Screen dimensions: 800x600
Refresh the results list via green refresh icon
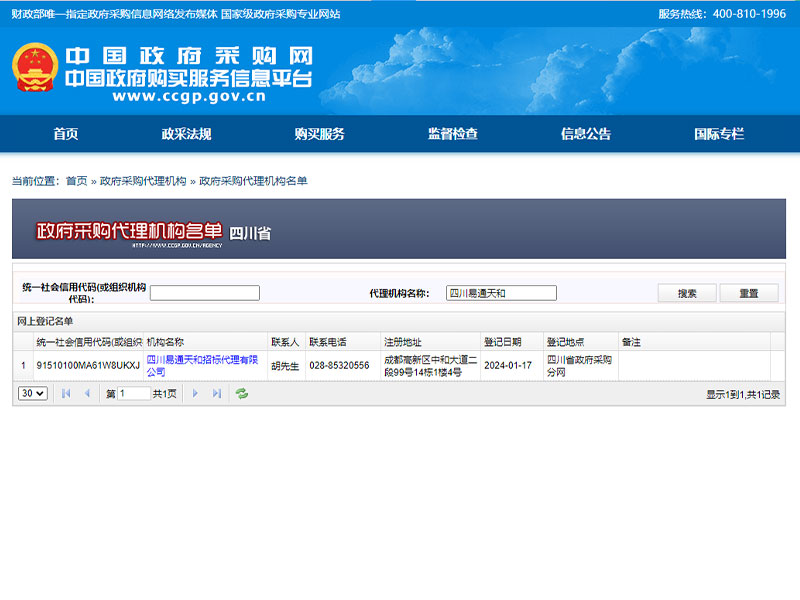click(241, 393)
